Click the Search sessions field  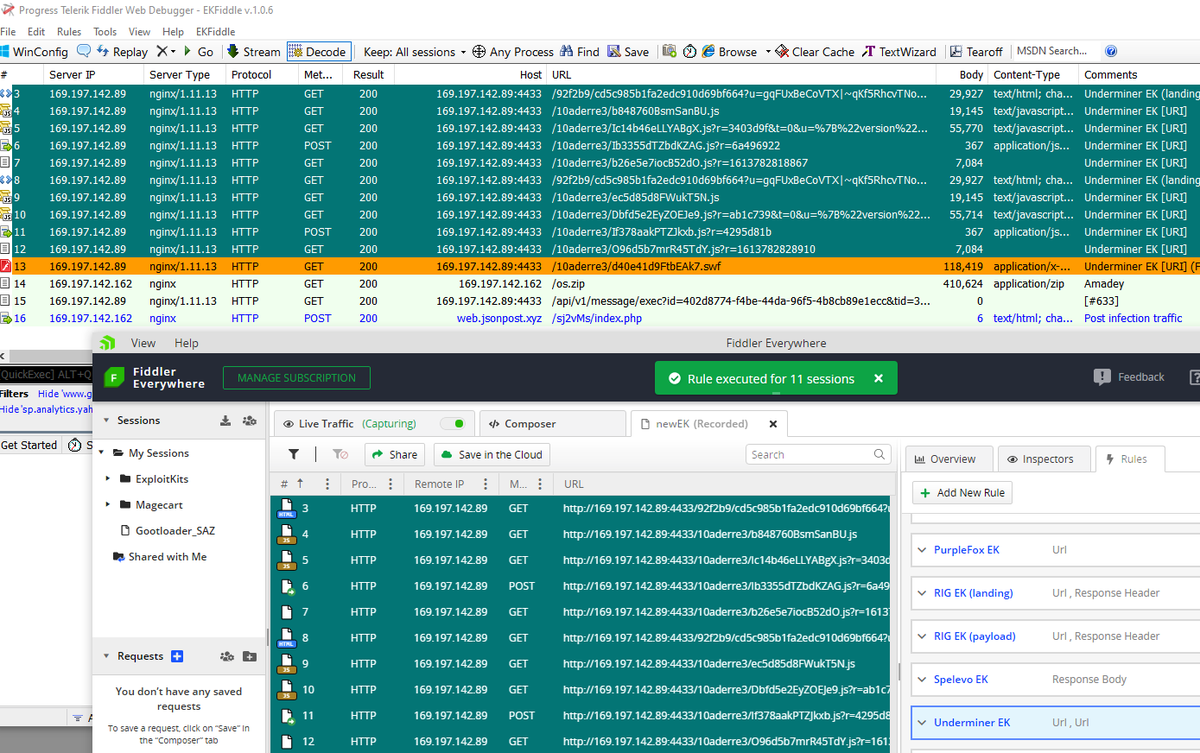point(818,454)
